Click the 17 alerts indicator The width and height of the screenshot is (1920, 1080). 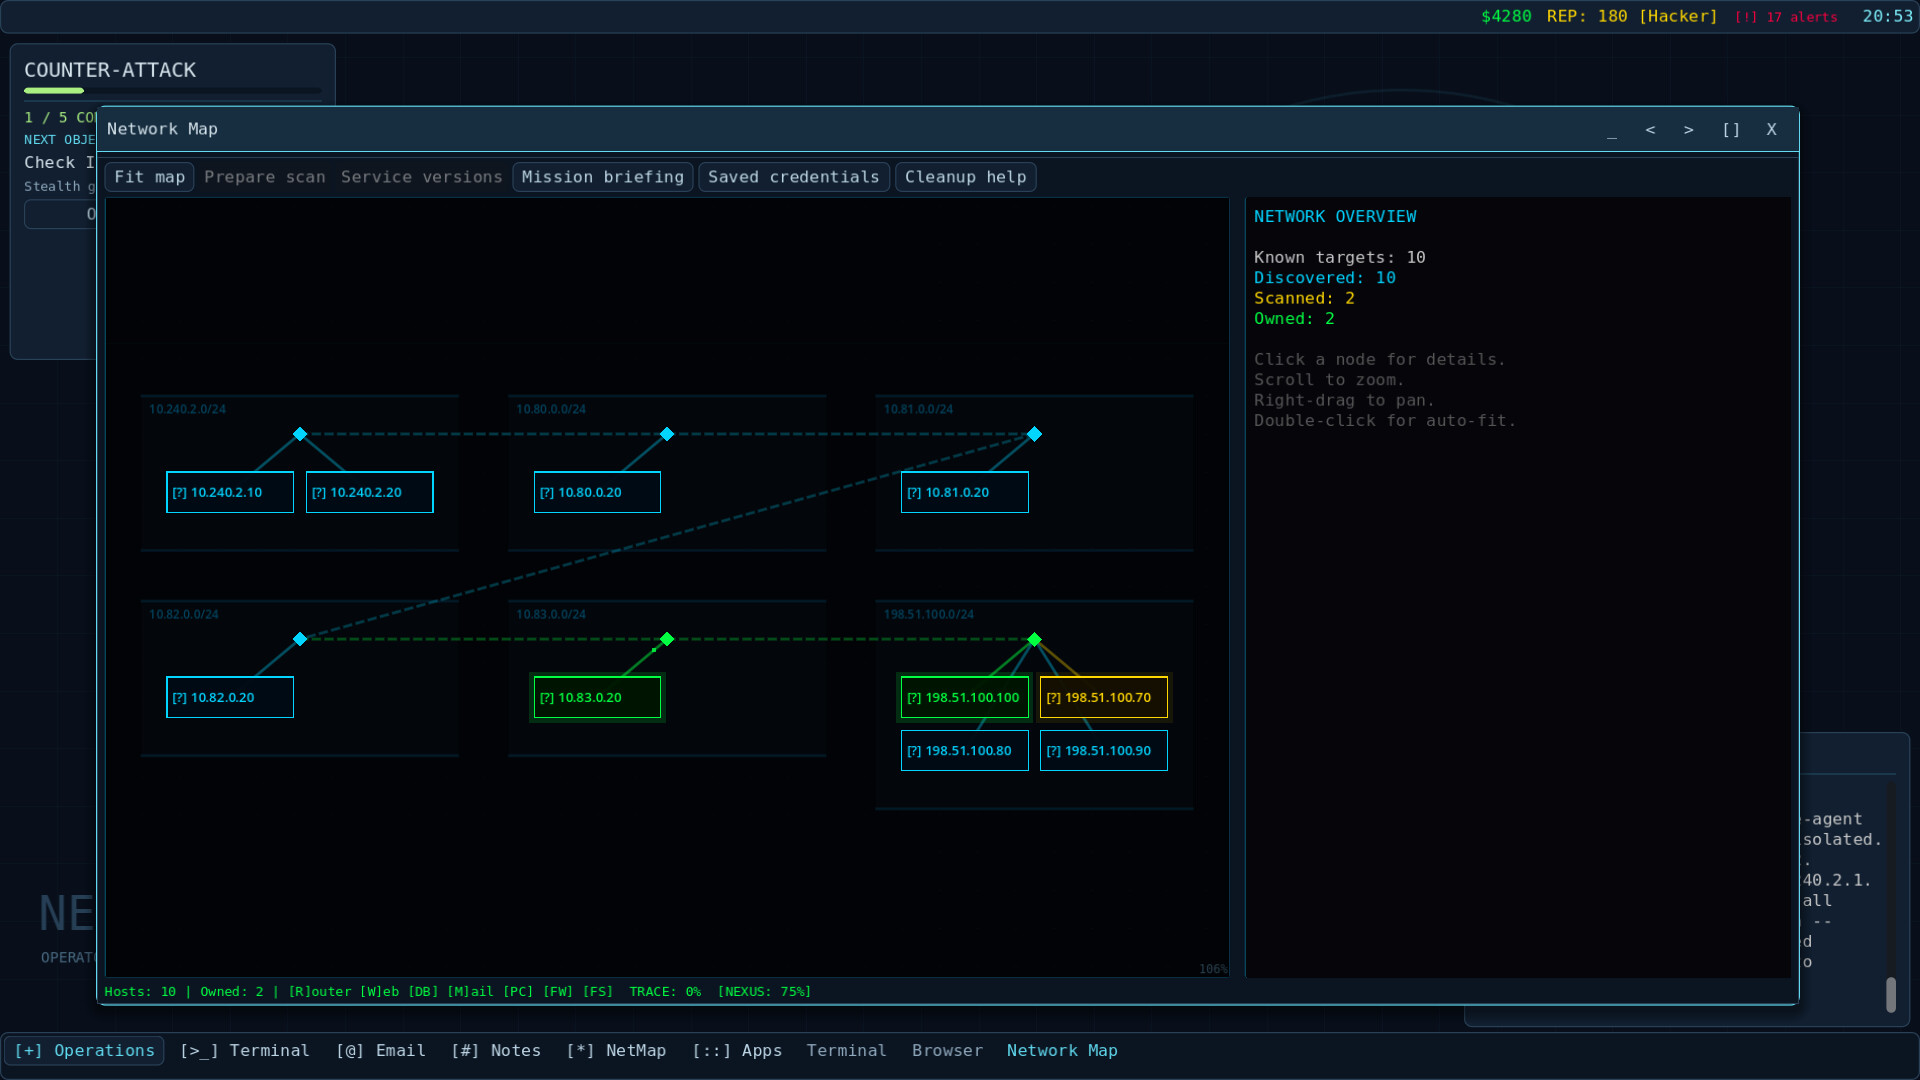pyautogui.click(x=1786, y=17)
